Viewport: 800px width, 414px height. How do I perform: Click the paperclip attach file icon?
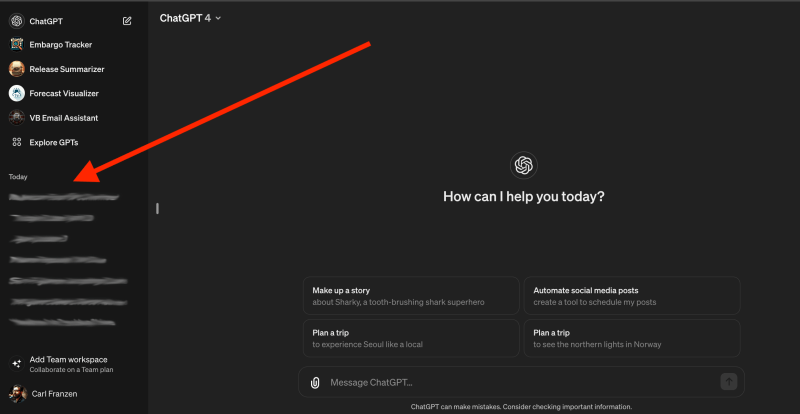315,382
